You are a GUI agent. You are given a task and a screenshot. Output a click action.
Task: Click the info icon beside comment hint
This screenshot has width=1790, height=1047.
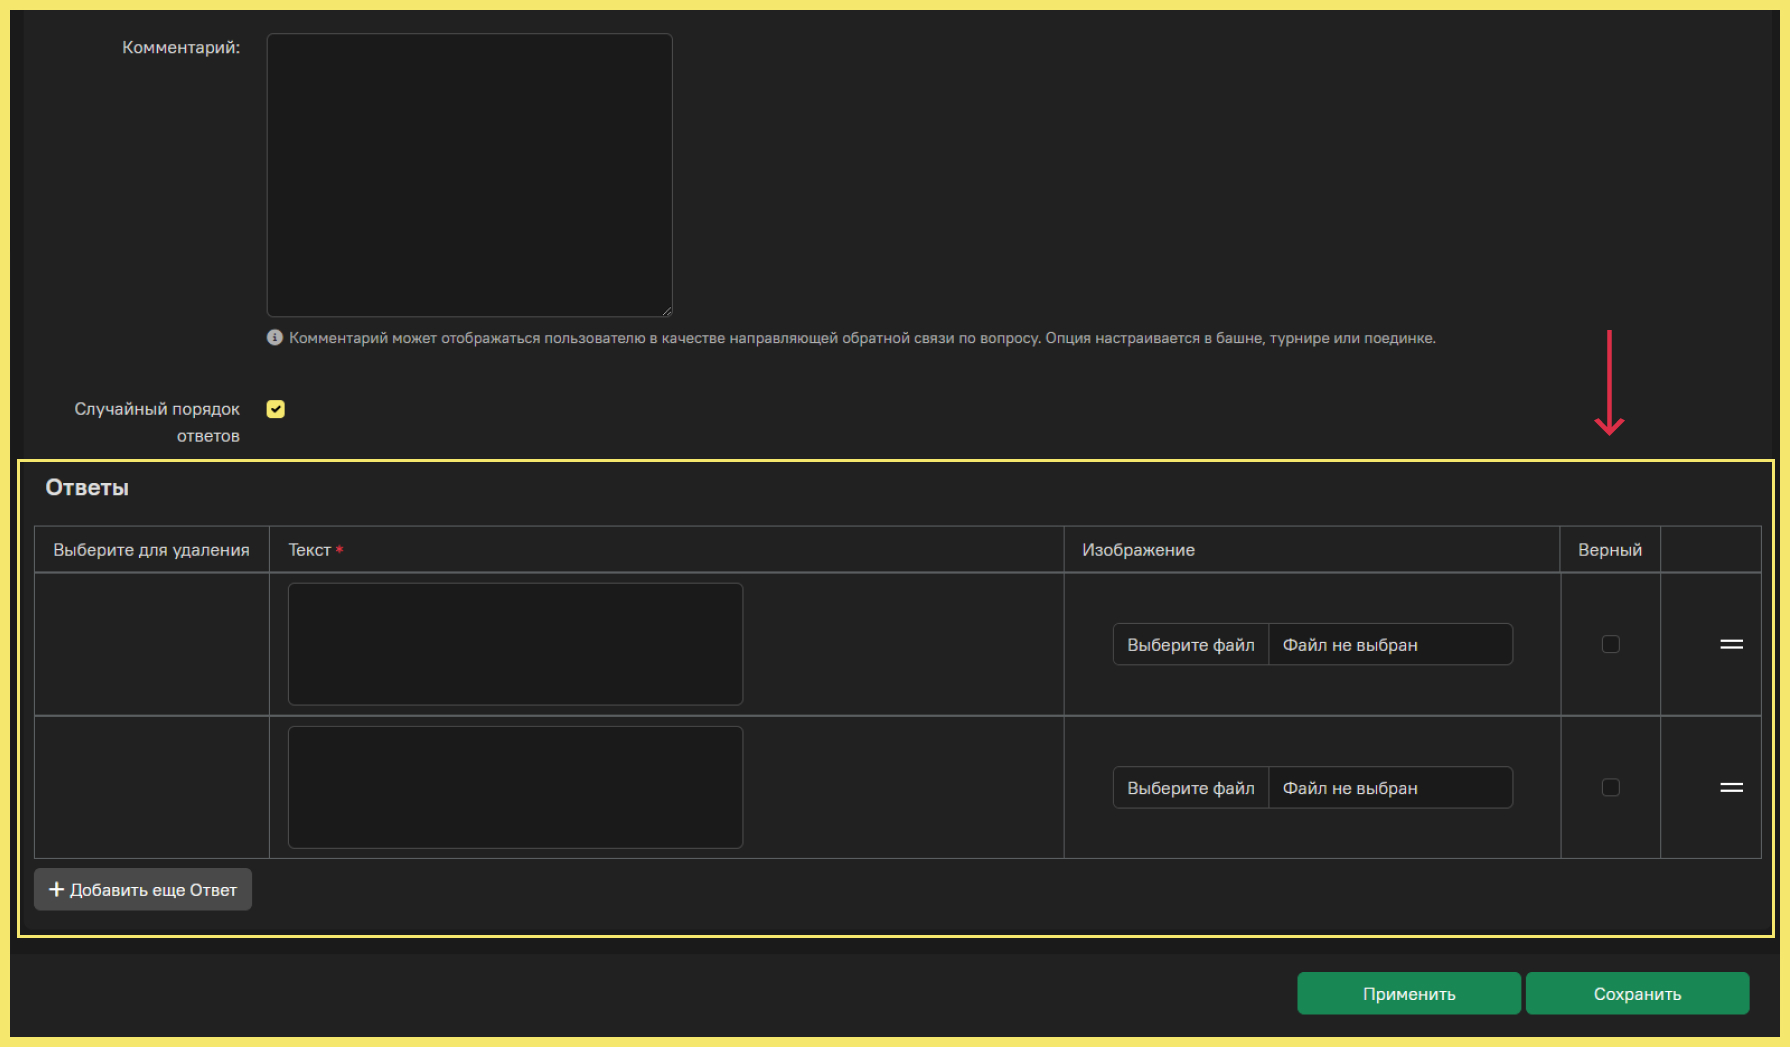click(x=275, y=338)
